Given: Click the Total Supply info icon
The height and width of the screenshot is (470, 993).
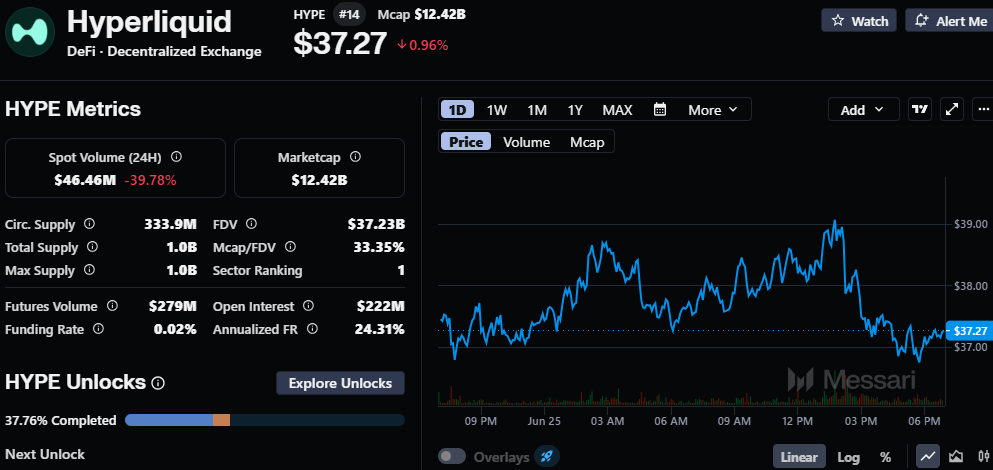Looking at the screenshot, I should (92, 247).
